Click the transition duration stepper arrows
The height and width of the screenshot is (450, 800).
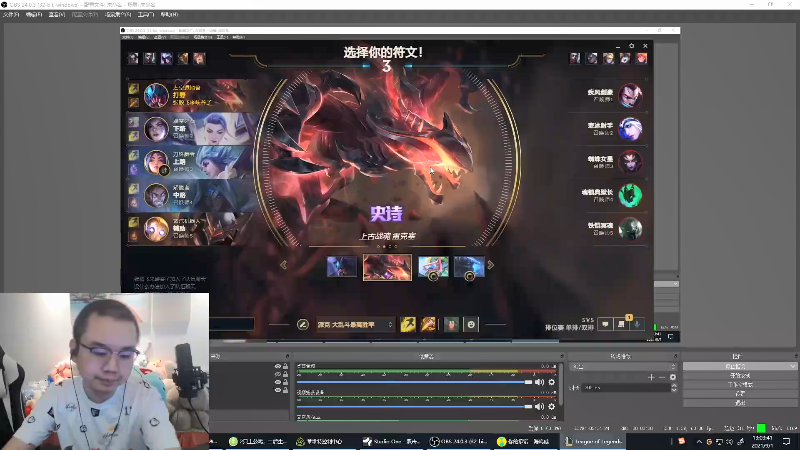[x=674, y=388]
